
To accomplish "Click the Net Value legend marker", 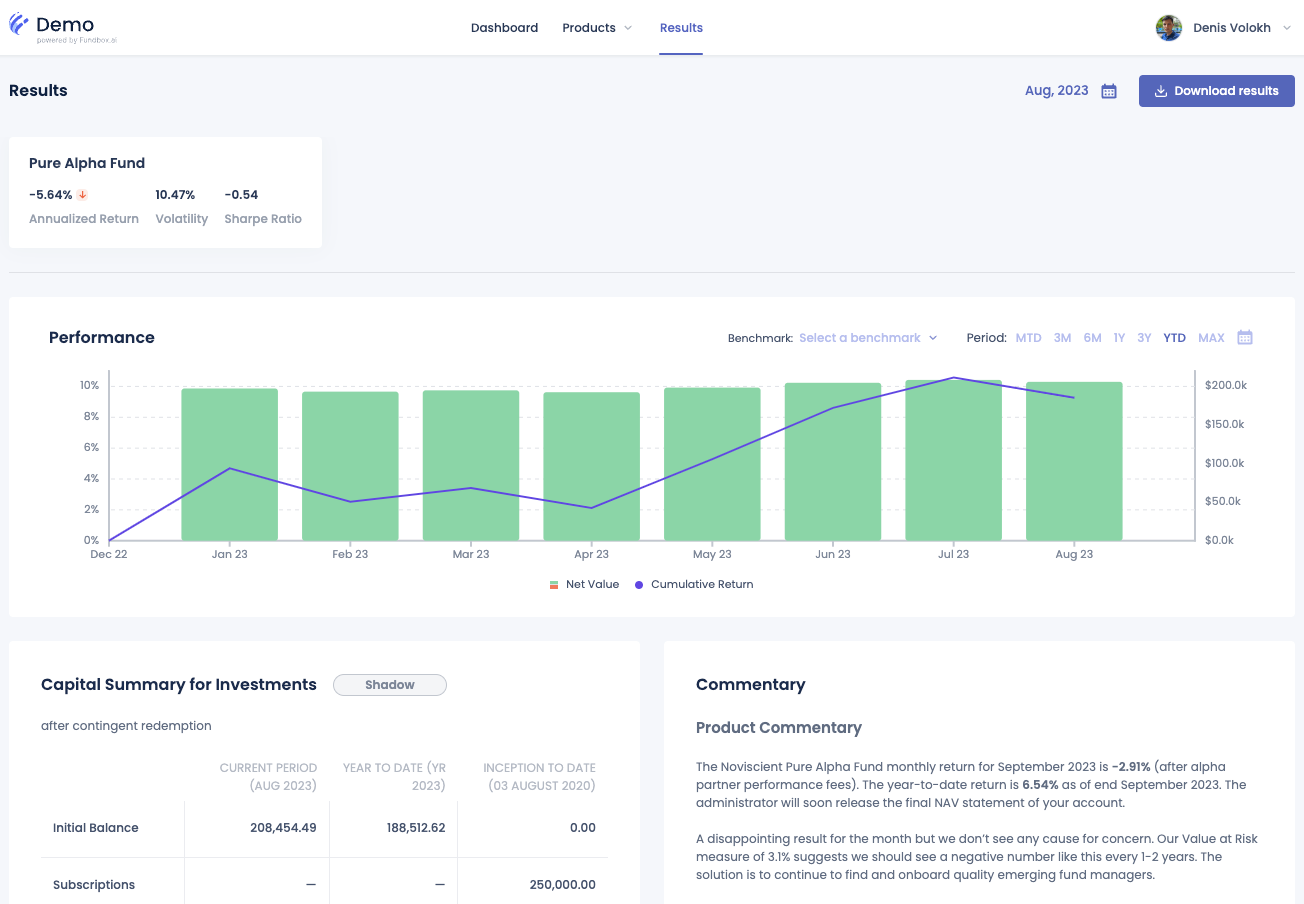I will click(554, 584).
